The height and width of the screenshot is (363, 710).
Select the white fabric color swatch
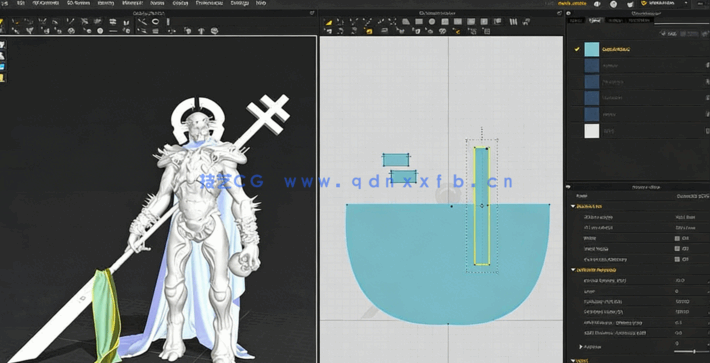click(x=592, y=131)
